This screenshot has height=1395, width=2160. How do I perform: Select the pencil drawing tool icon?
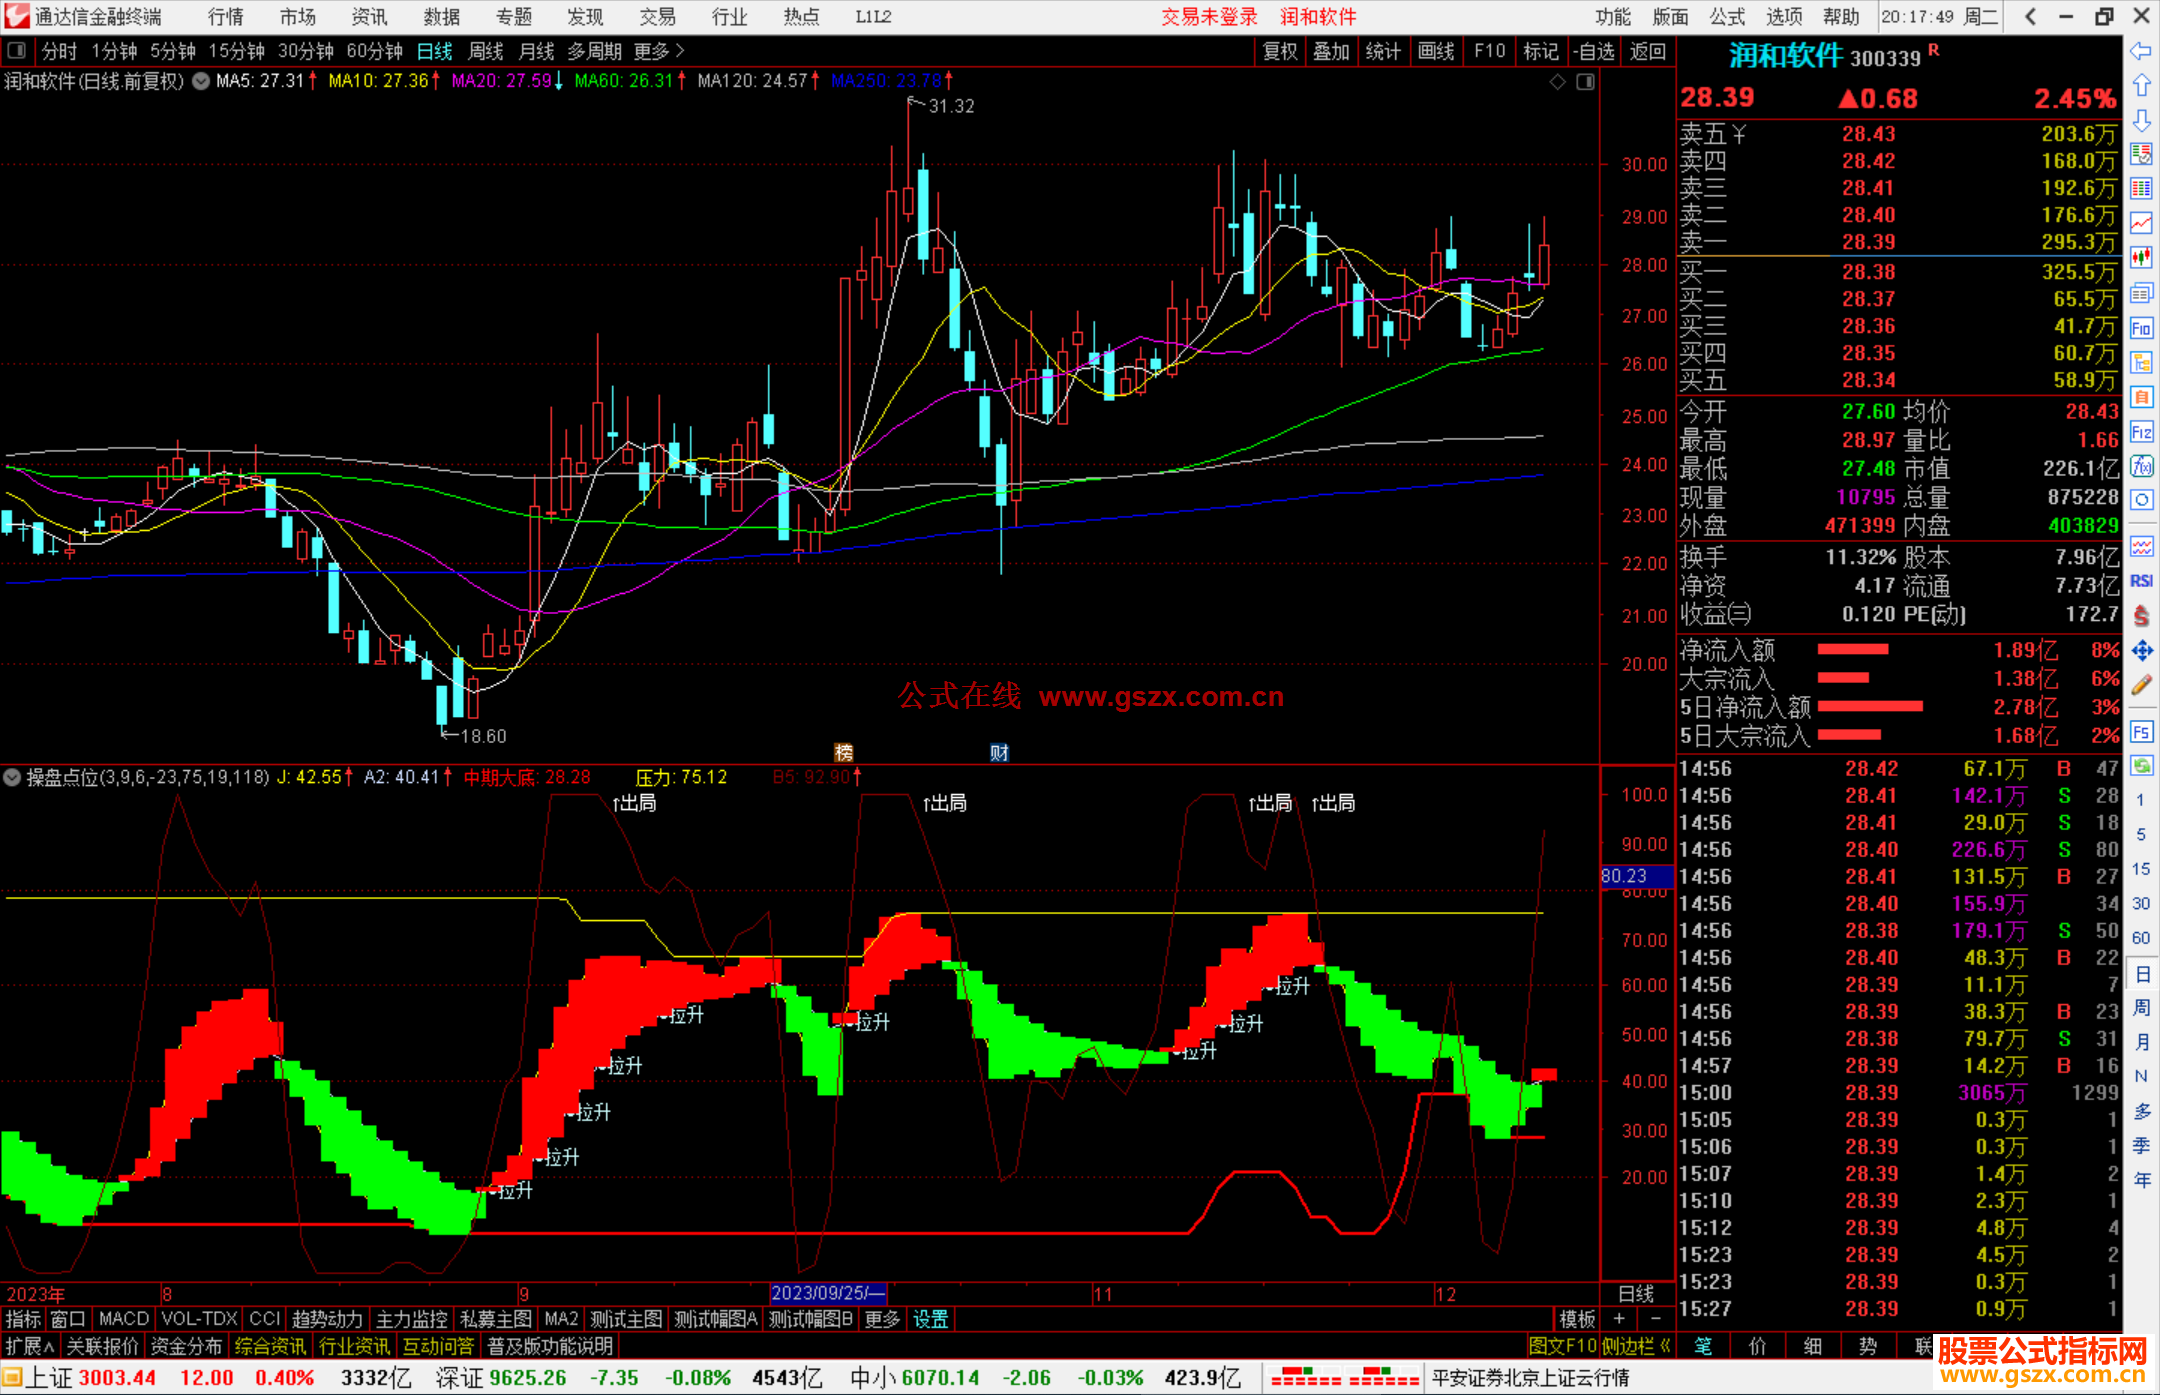tap(2141, 685)
